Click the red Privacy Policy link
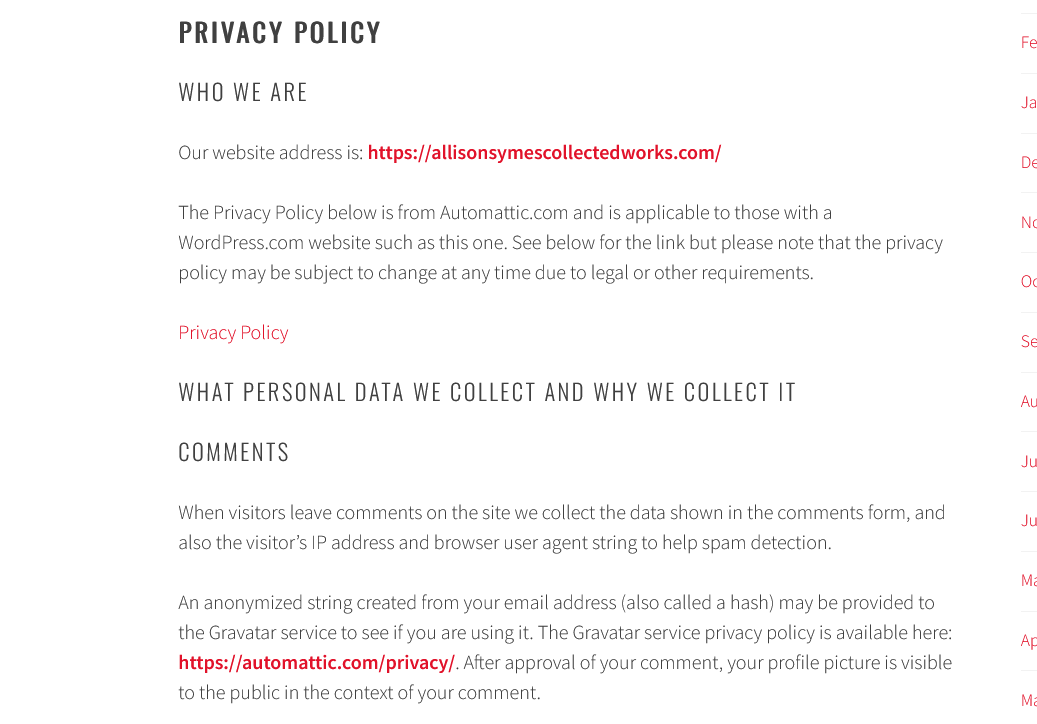The image size is (1037, 724). [233, 333]
